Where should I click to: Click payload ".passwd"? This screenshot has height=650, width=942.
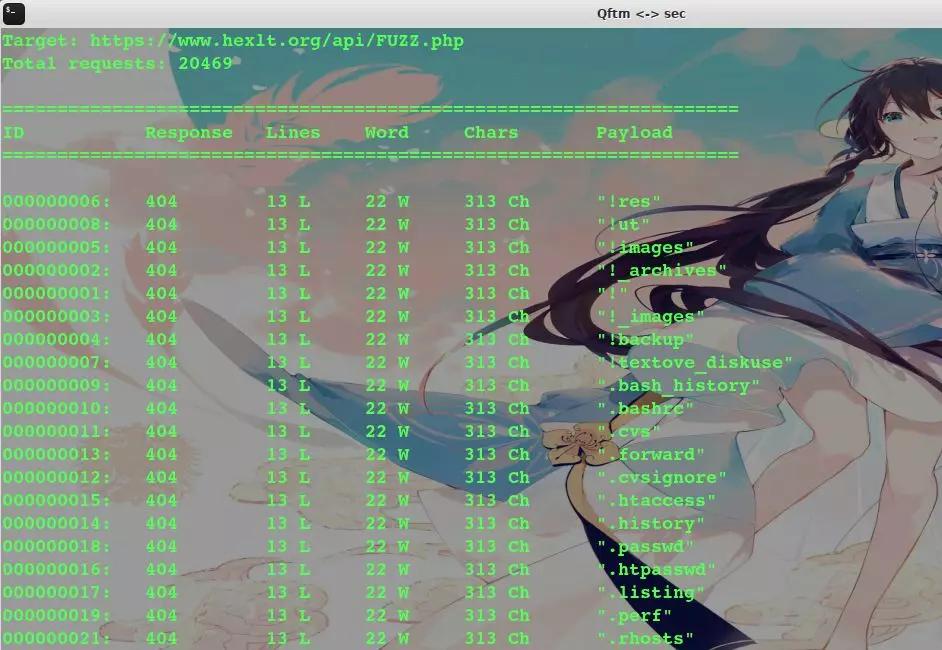click(x=645, y=547)
